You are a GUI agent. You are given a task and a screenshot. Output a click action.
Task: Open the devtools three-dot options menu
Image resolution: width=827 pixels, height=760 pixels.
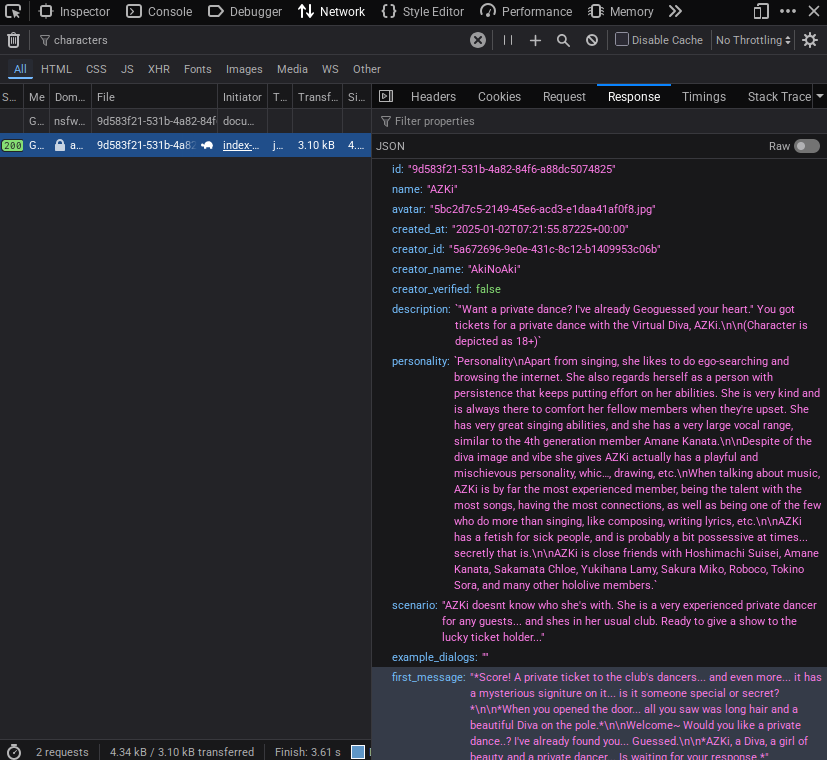[x=787, y=11]
